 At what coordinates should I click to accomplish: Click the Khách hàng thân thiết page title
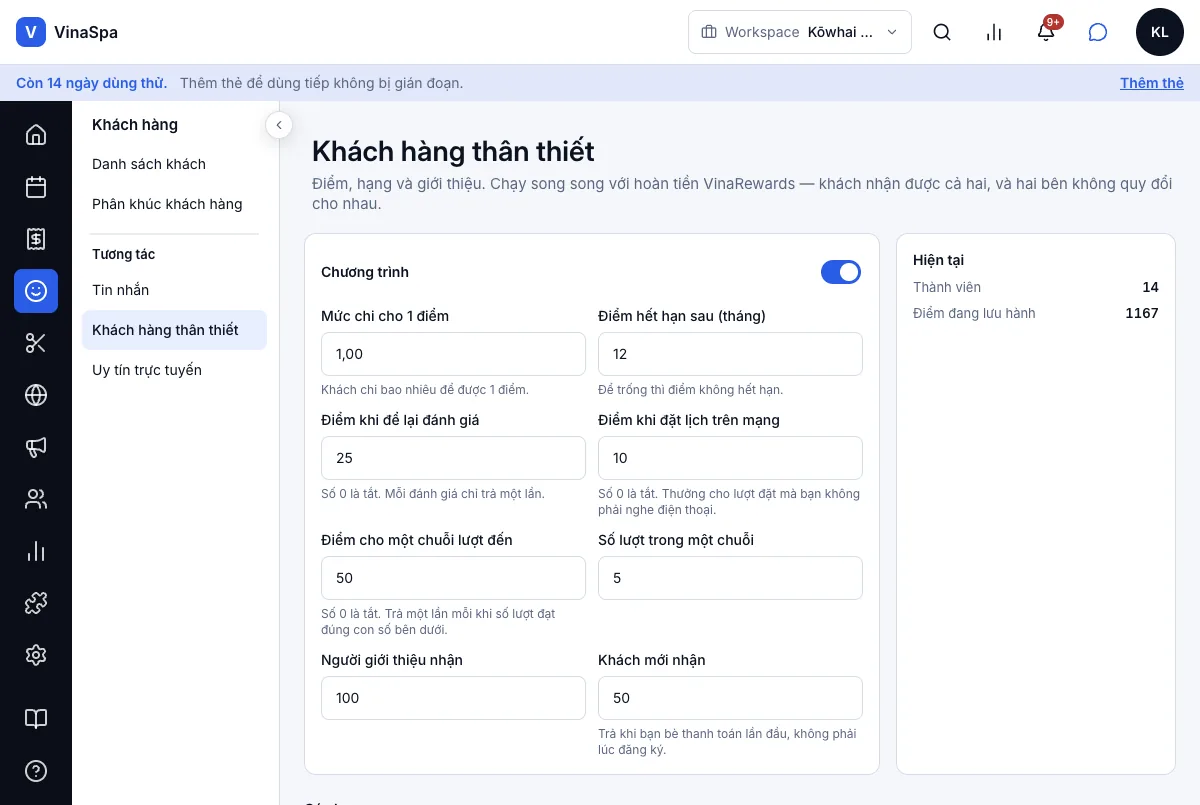(x=453, y=151)
